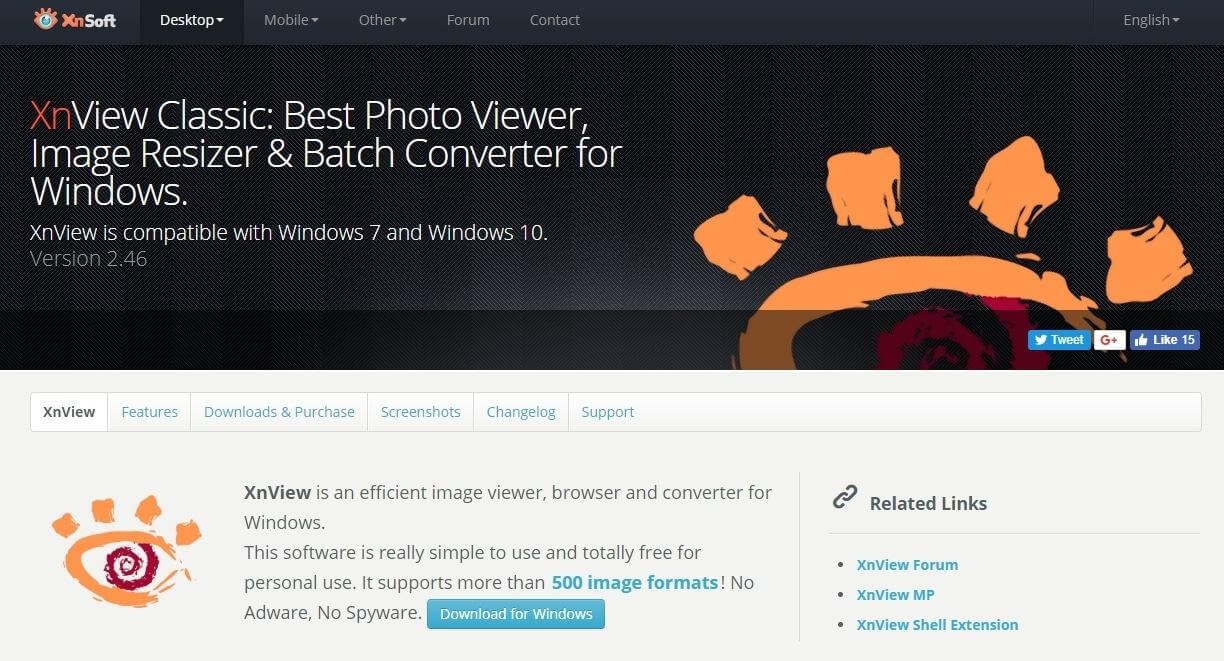The width and height of the screenshot is (1224, 661).
Task: Open the Contact page
Action: click(x=554, y=20)
